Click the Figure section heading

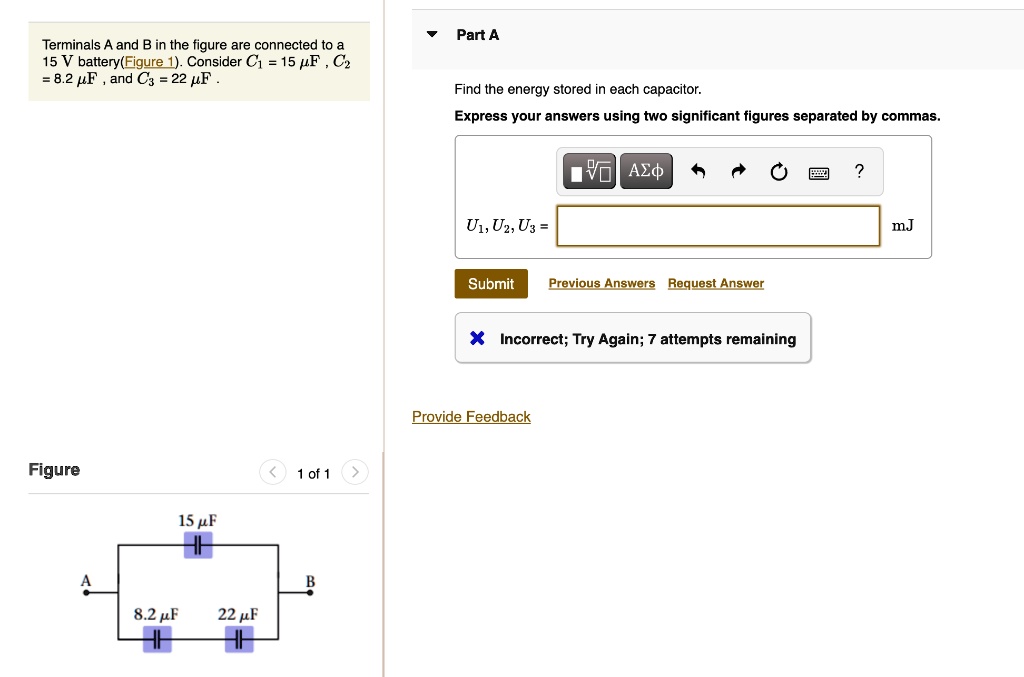click(x=54, y=469)
